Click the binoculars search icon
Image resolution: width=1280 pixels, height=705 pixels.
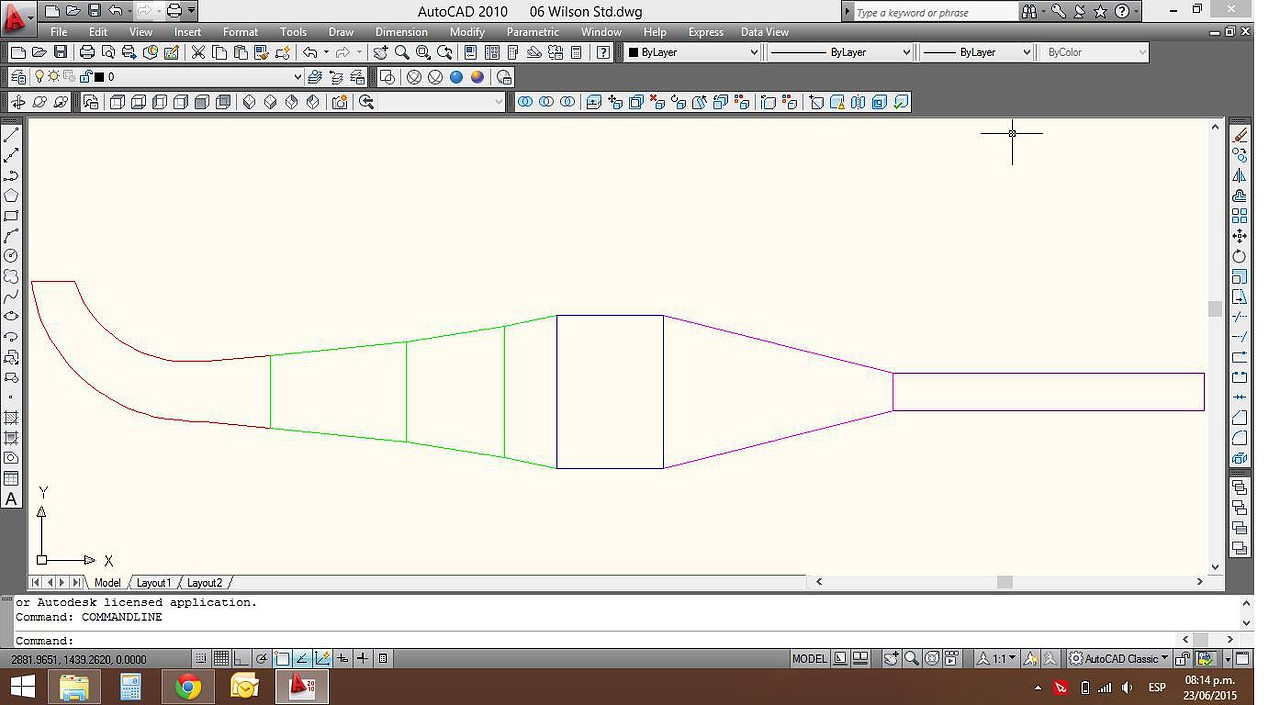(1029, 12)
